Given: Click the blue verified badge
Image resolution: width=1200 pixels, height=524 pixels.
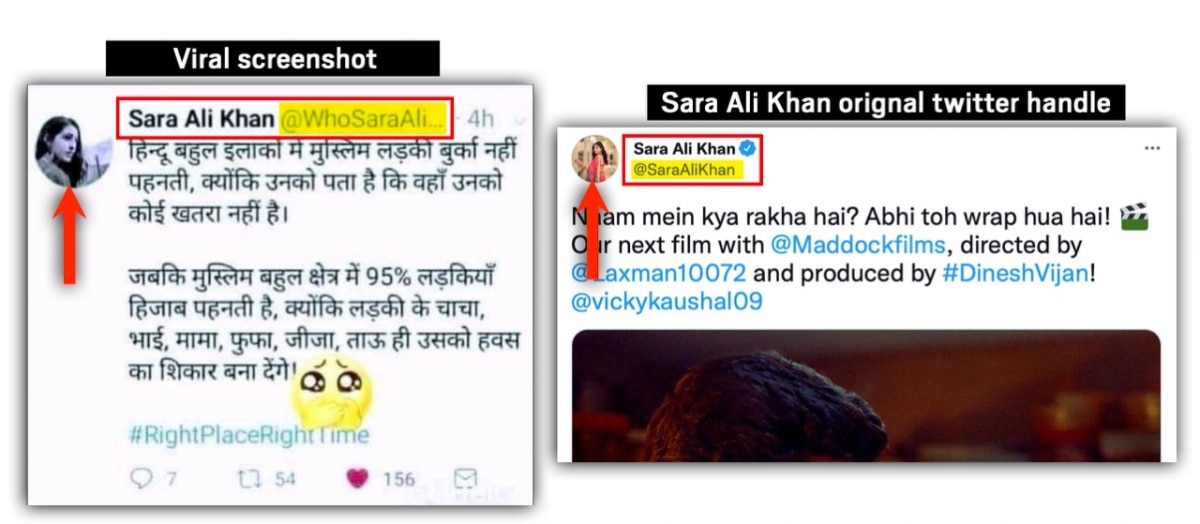Looking at the screenshot, I should 746,148.
